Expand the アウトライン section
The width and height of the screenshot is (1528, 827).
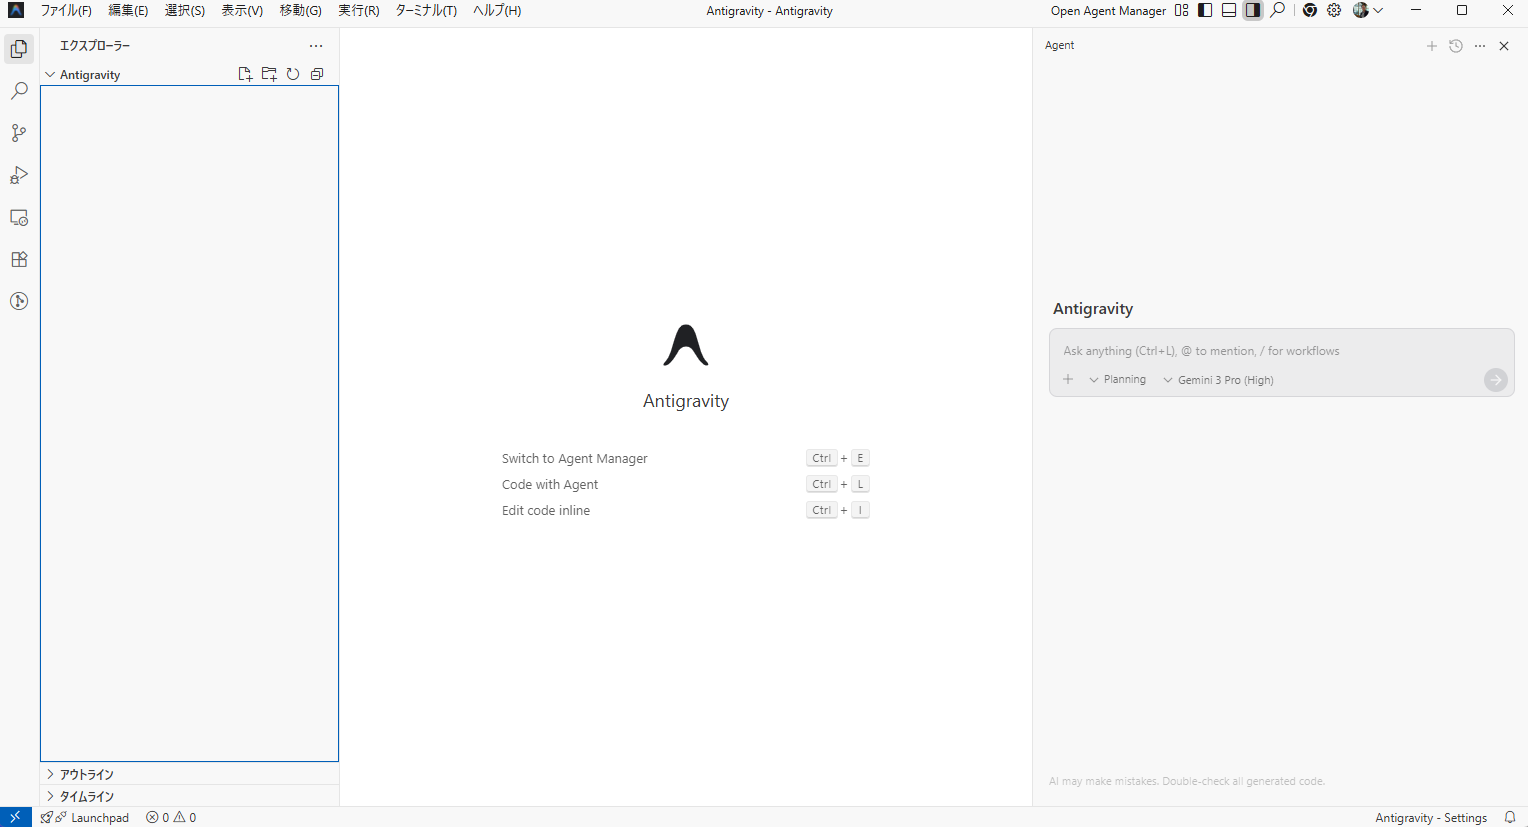point(86,775)
